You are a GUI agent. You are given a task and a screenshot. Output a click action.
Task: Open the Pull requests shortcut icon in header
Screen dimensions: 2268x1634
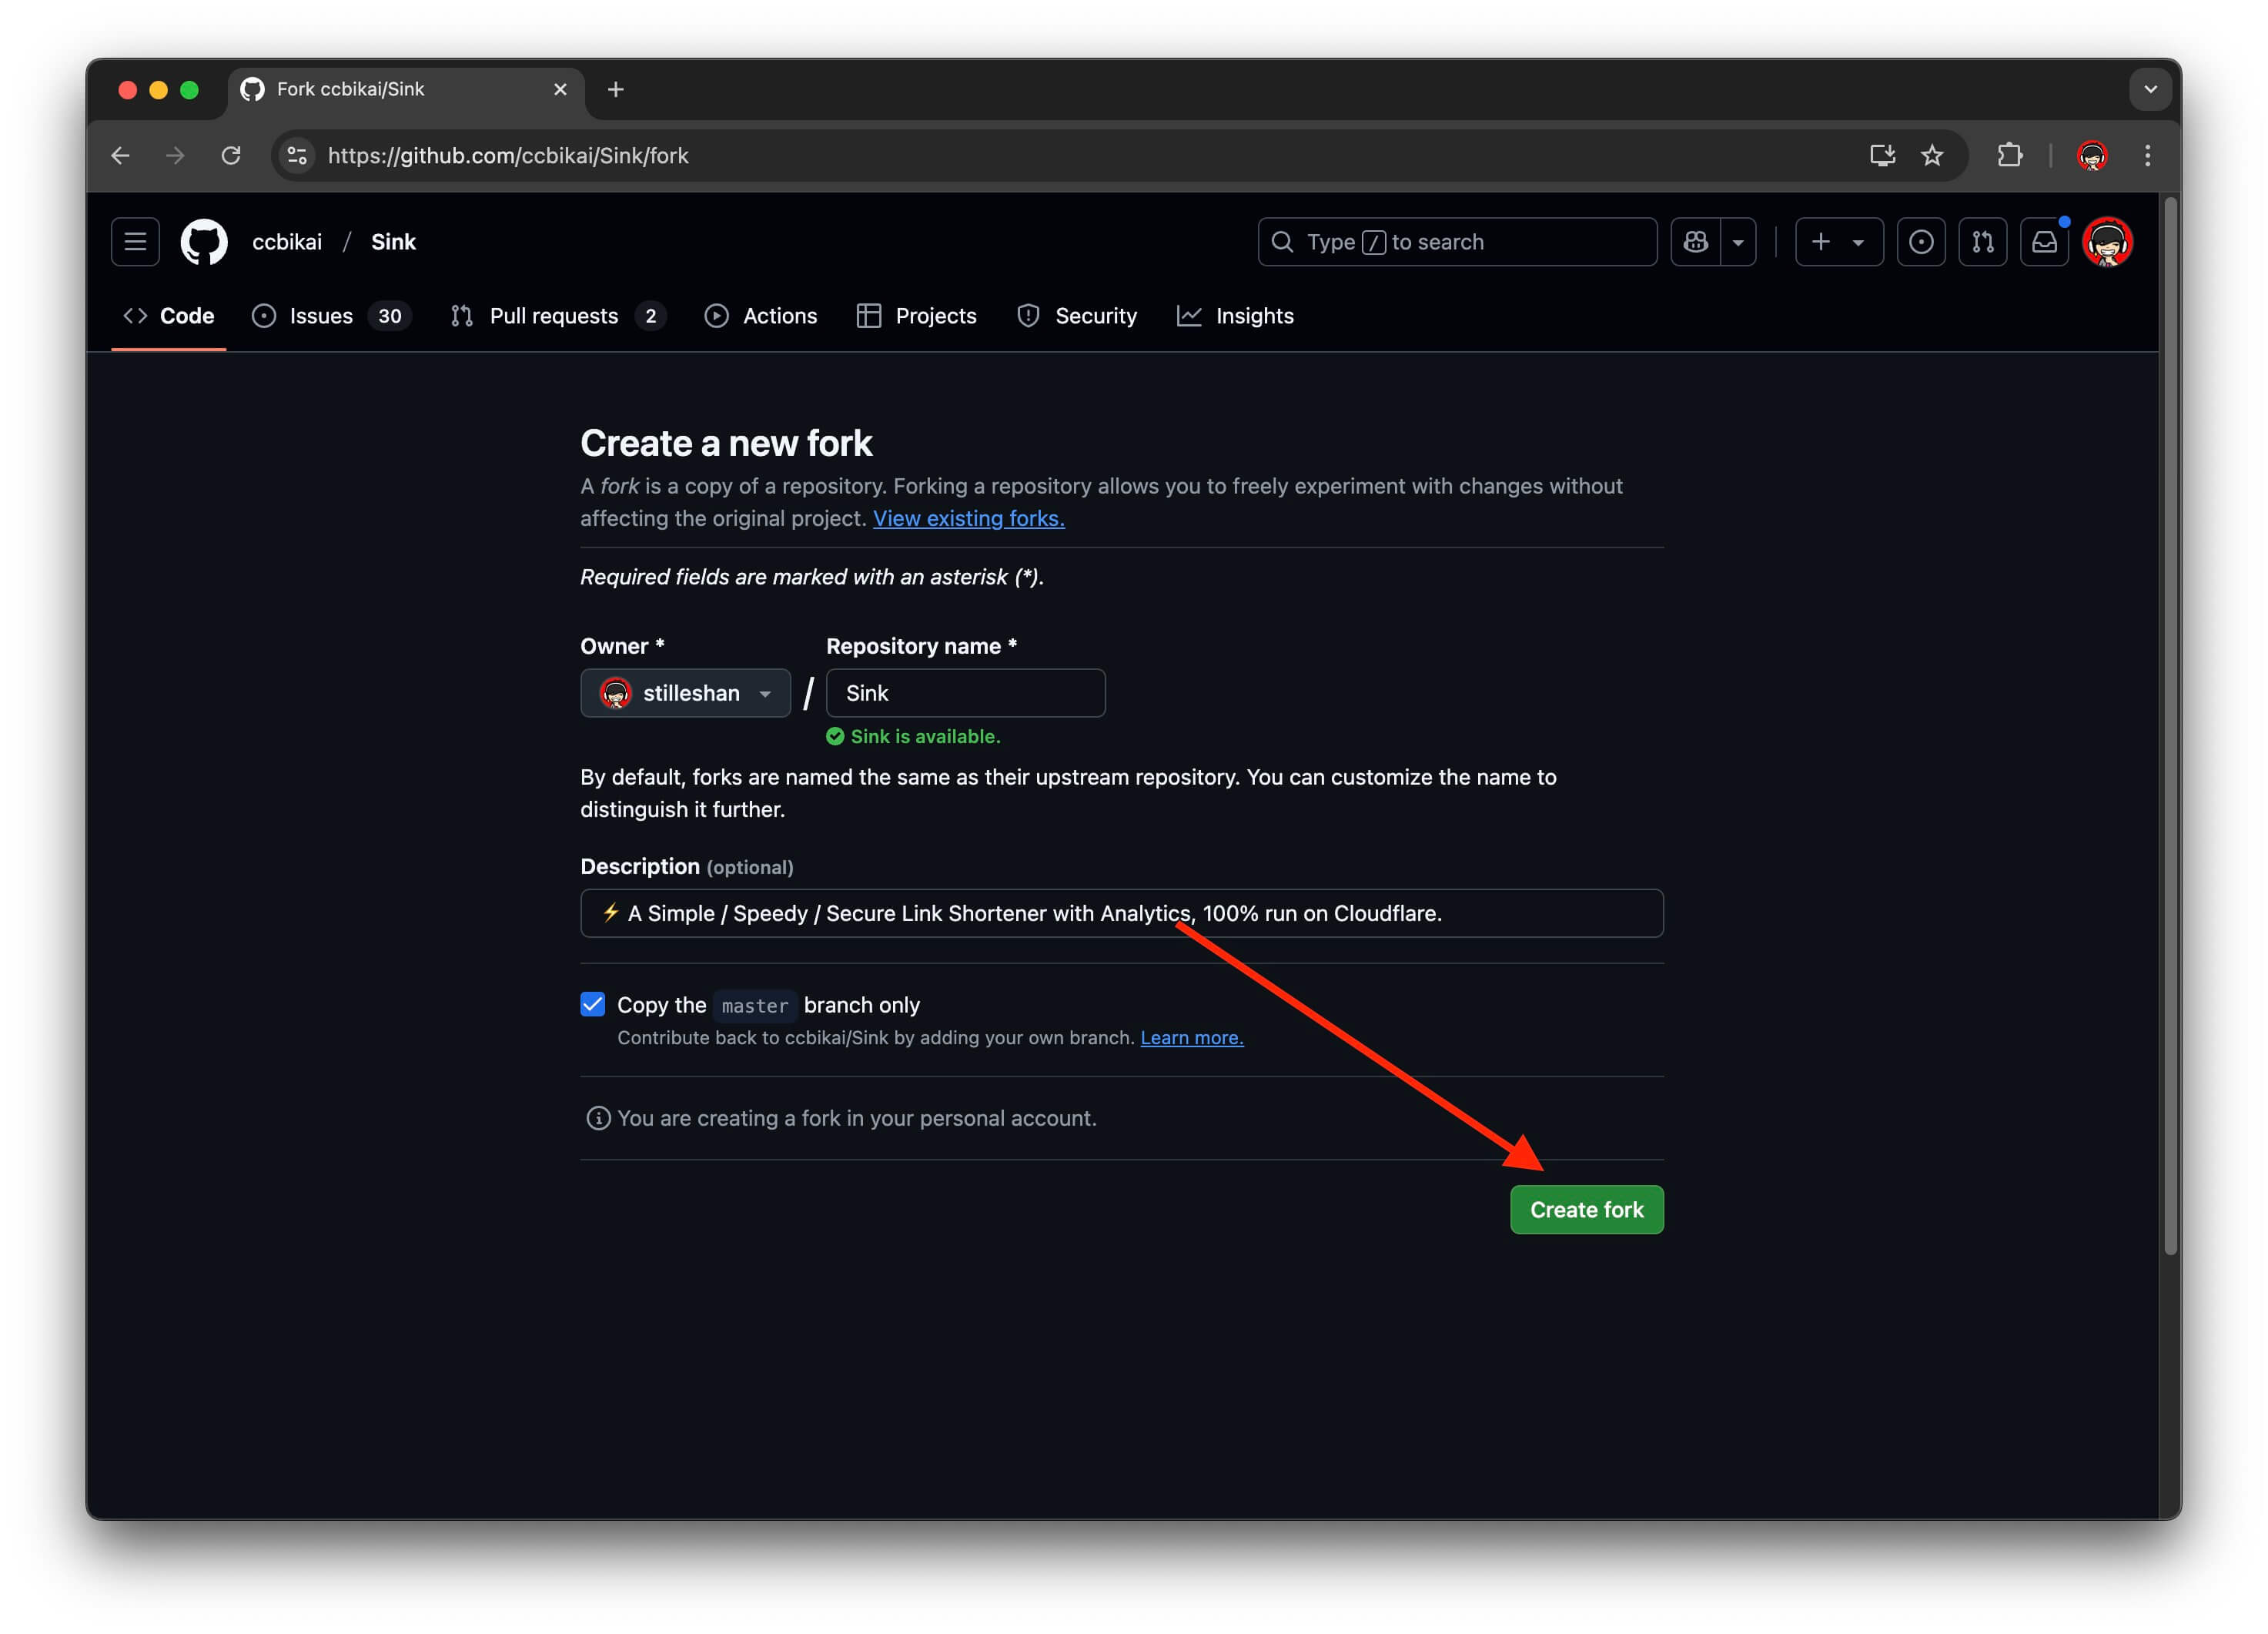pos(1983,242)
